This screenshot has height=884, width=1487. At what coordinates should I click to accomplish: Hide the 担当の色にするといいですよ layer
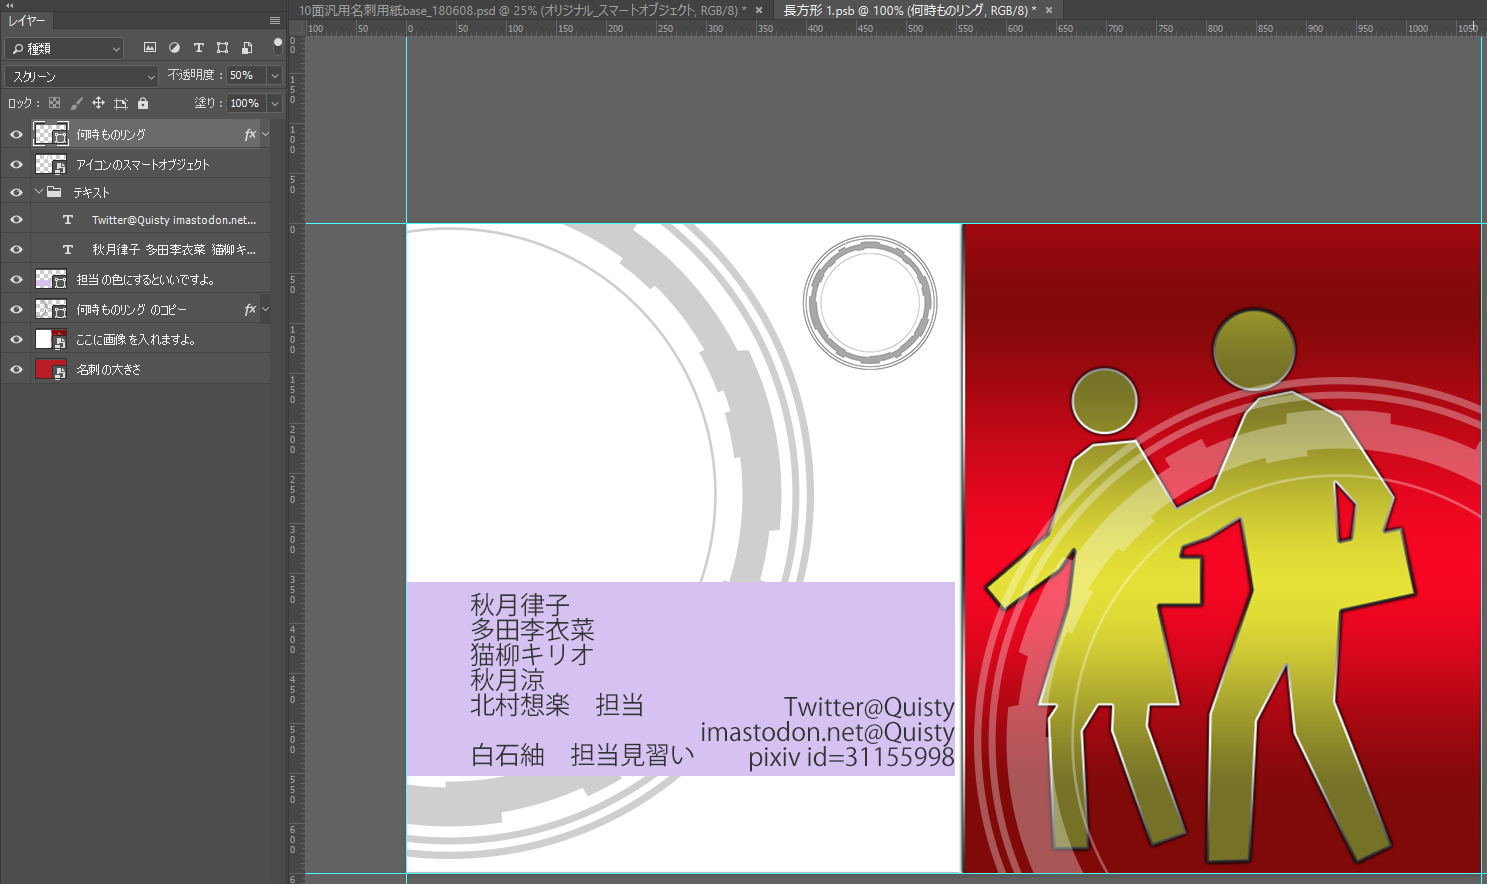pyautogui.click(x=16, y=280)
